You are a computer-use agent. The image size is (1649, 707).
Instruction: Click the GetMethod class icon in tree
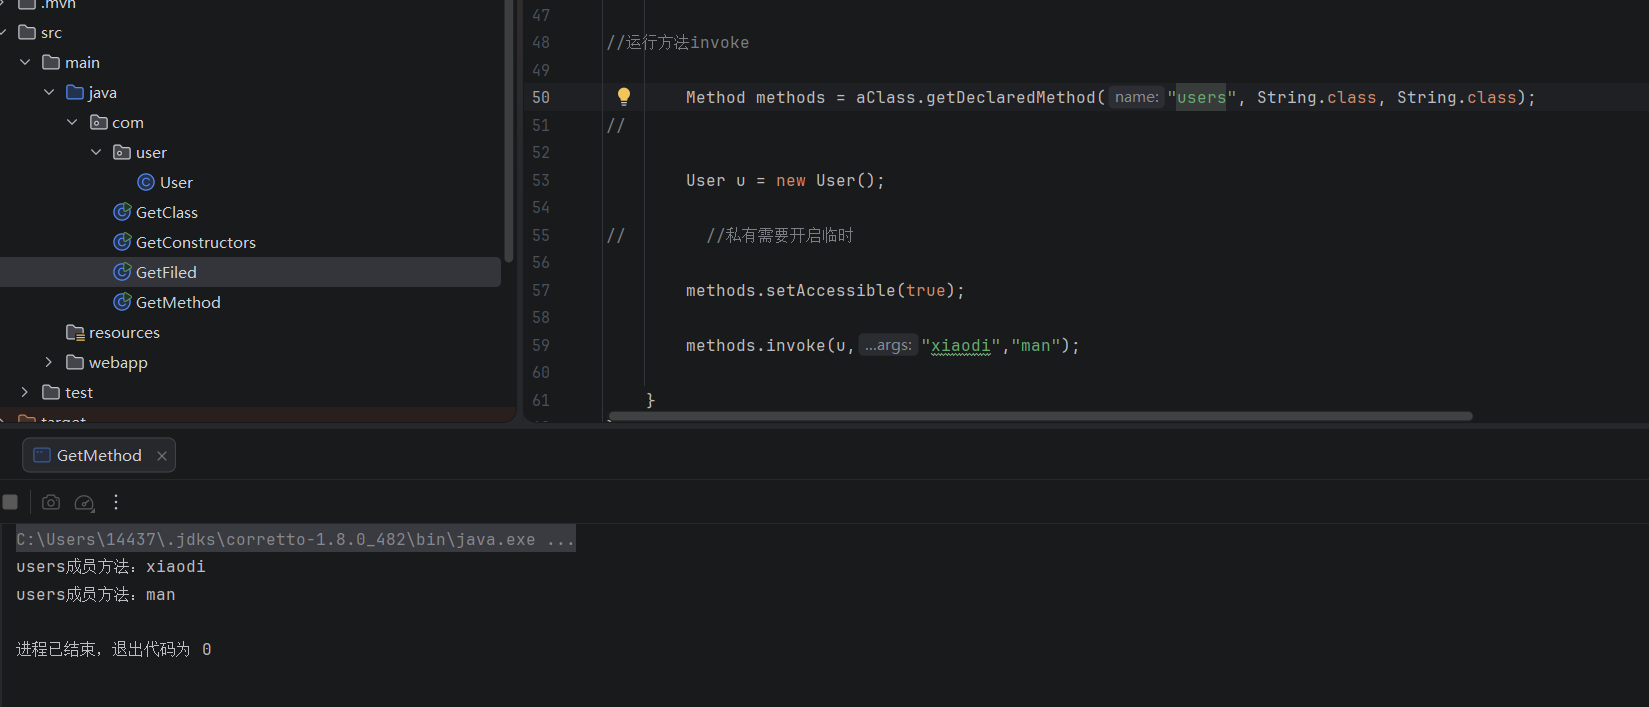(x=122, y=302)
